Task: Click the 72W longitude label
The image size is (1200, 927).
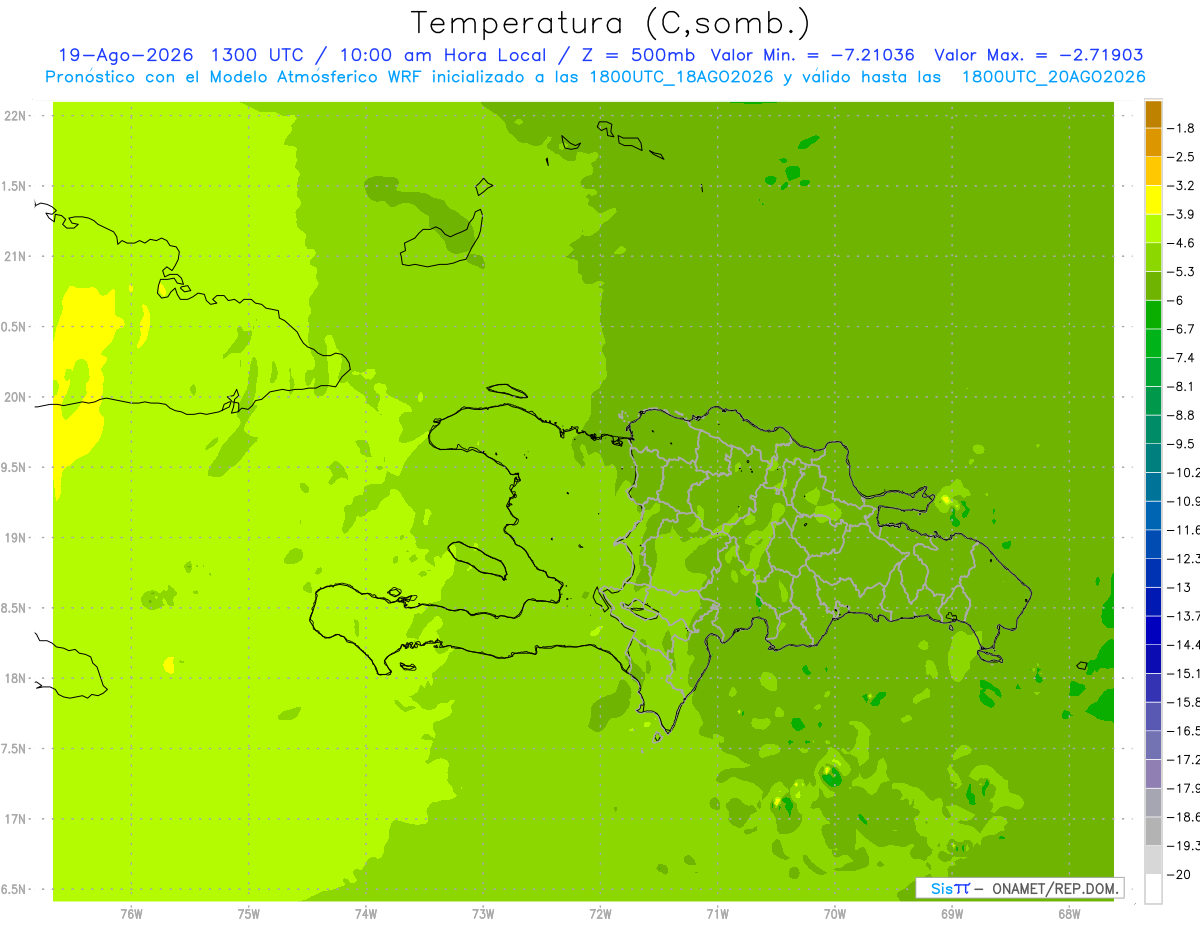Action: (600, 914)
